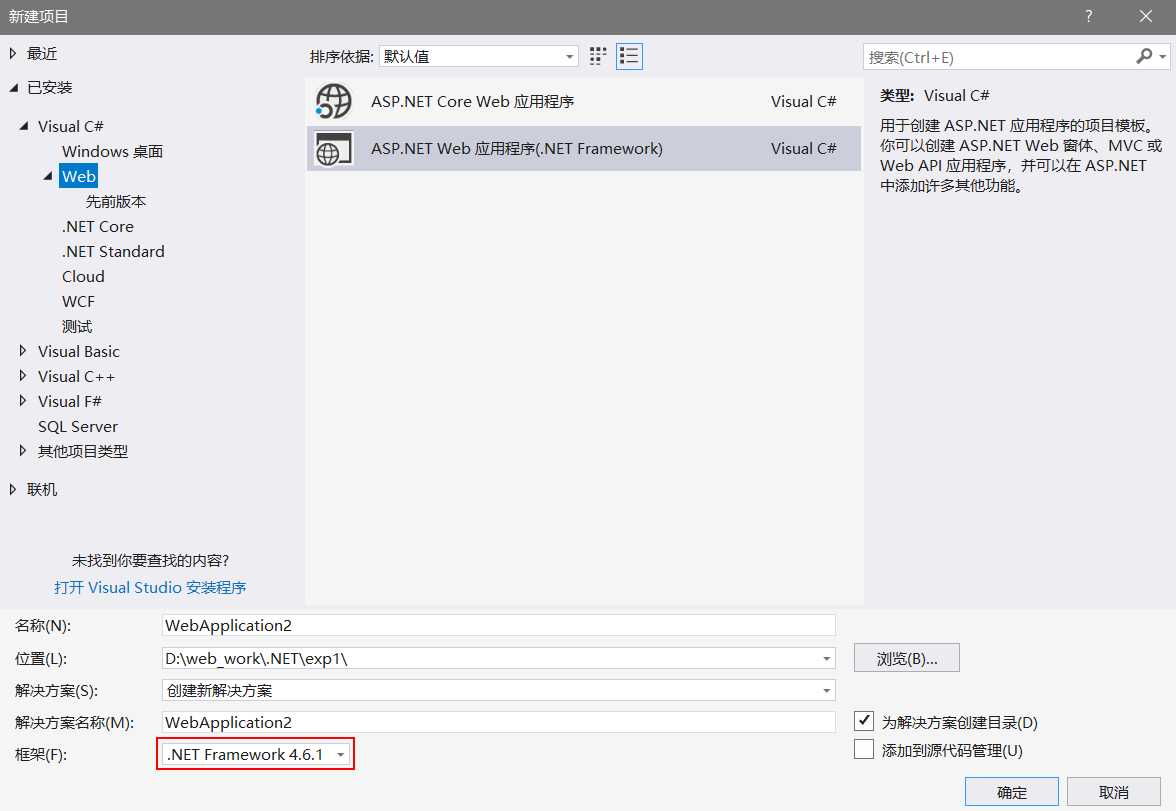This screenshot has height=811, width=1176.
Task: Select 先前版本 under Web
Action: pyautogui.click(x=116, y=201)
